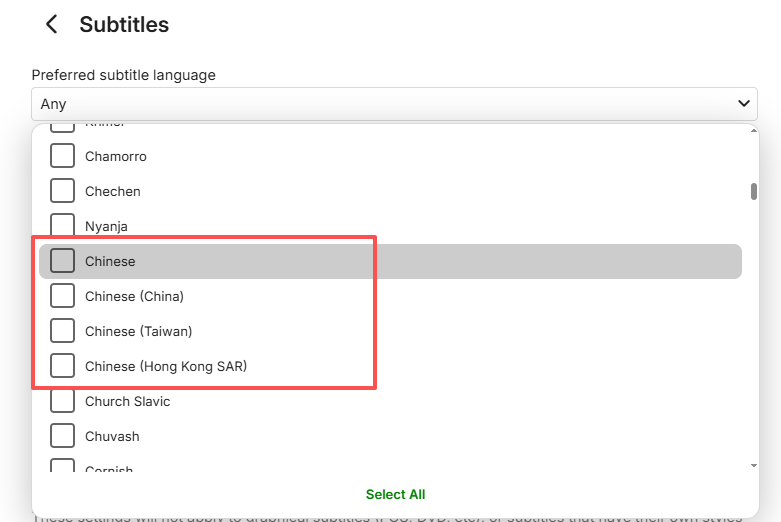The width and height of the screenshot is (781, 522).
Task: Click the Subtitles page heading
Action: coord(124,25)
